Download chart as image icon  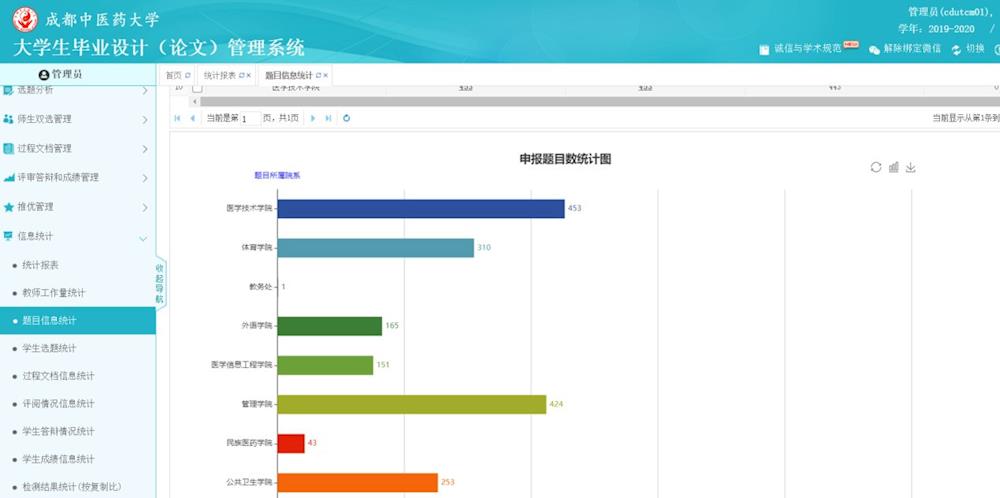(910, 167)
